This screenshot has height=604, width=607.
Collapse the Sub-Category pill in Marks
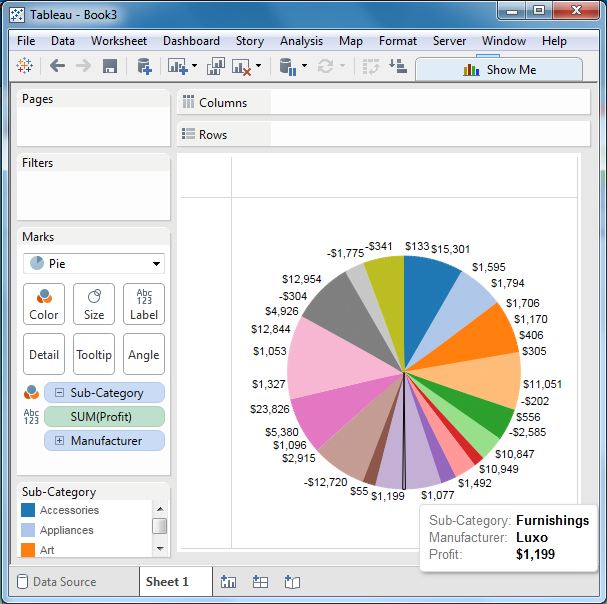[x=59, y=393]
